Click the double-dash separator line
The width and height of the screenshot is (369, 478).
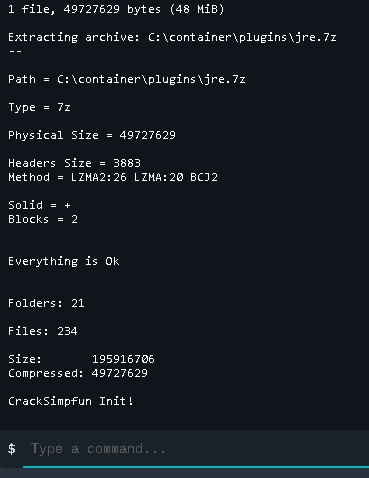15,51
